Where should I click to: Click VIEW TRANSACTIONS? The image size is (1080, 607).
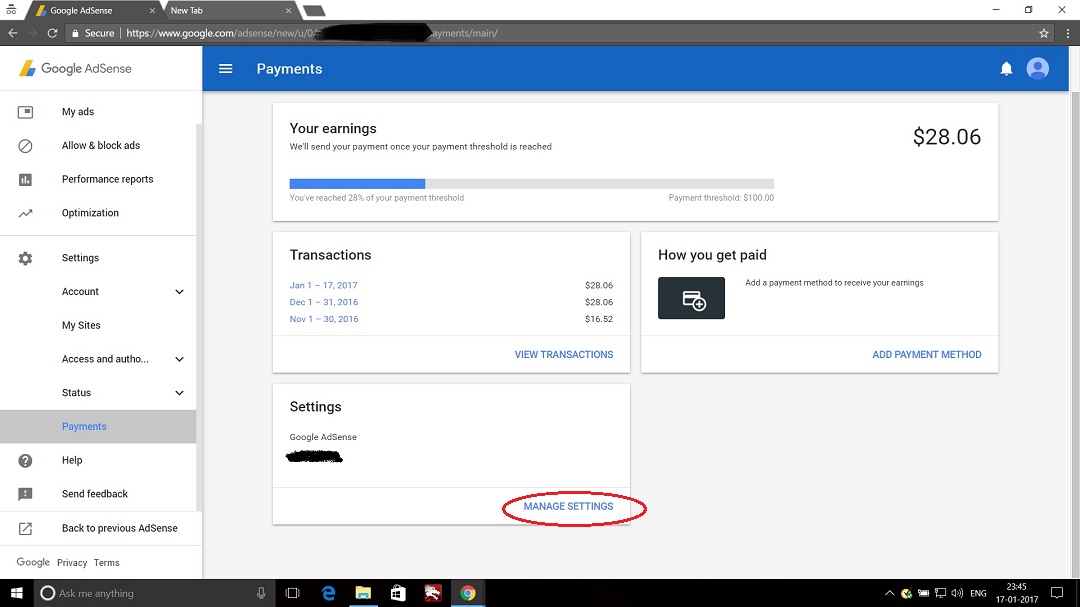point(563,354)
